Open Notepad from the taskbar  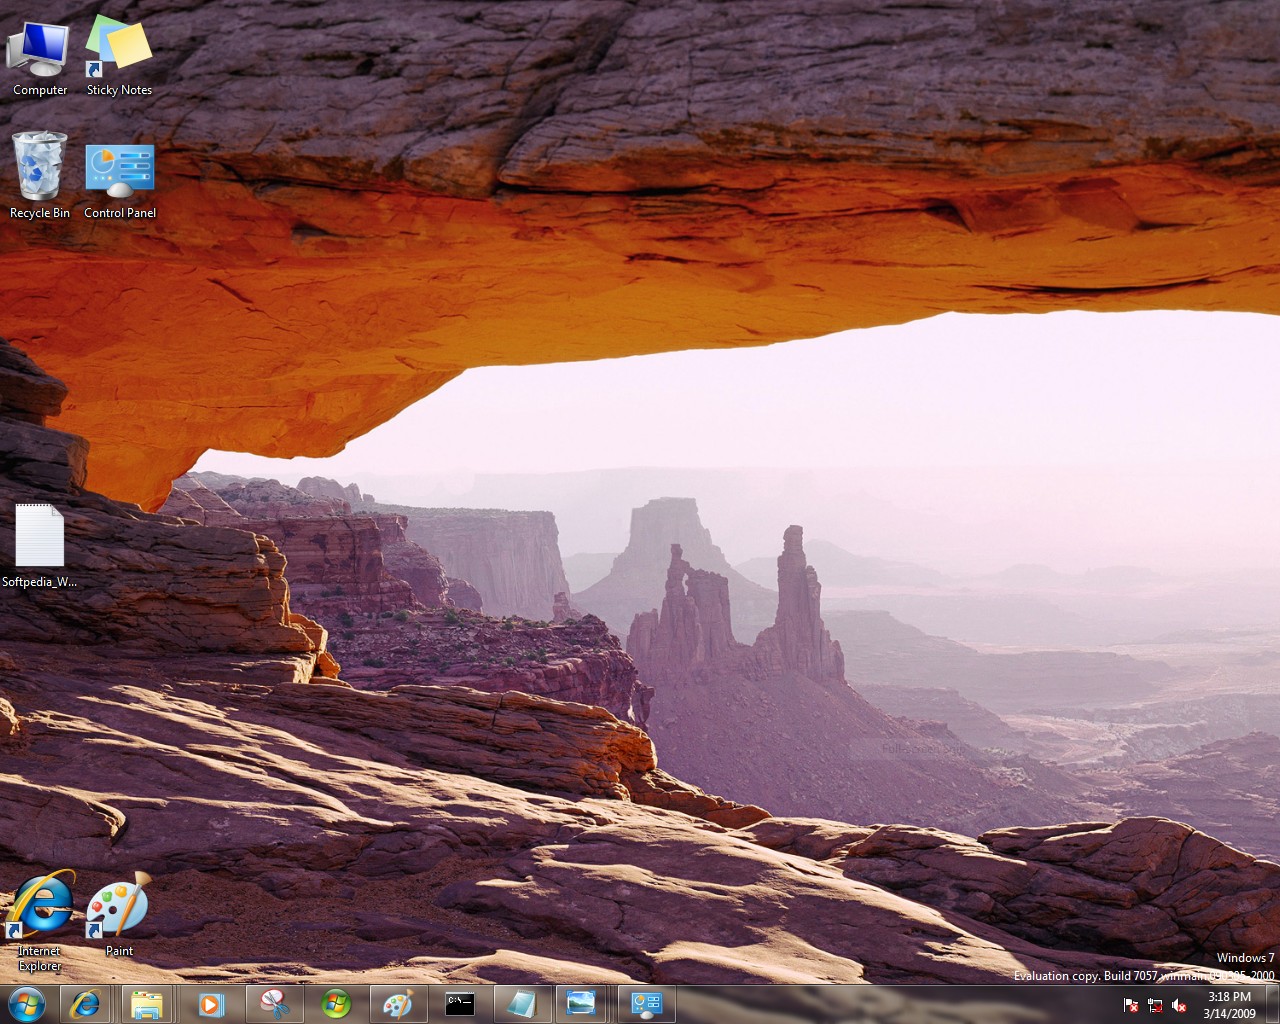(x=521, y=1004)
